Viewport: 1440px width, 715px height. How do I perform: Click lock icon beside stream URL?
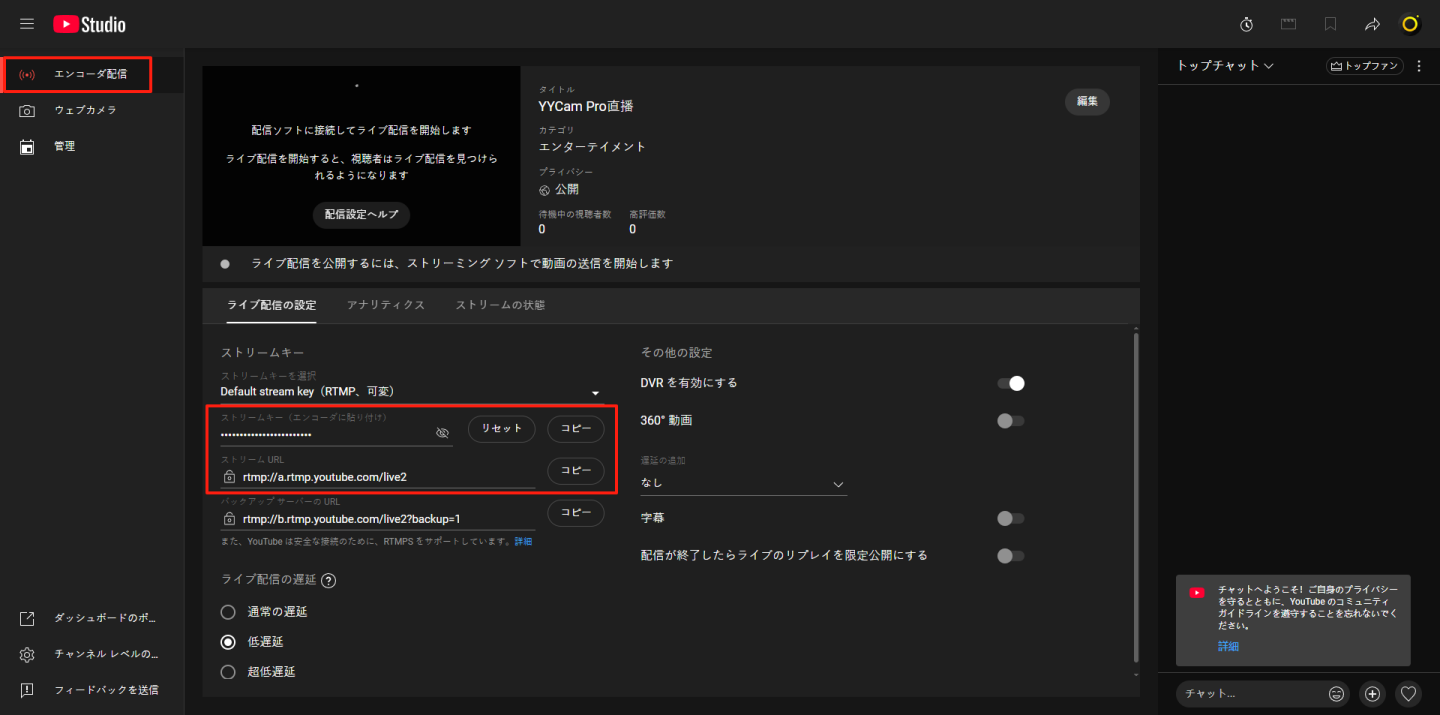pyautogui.click(x=229, y=477)
